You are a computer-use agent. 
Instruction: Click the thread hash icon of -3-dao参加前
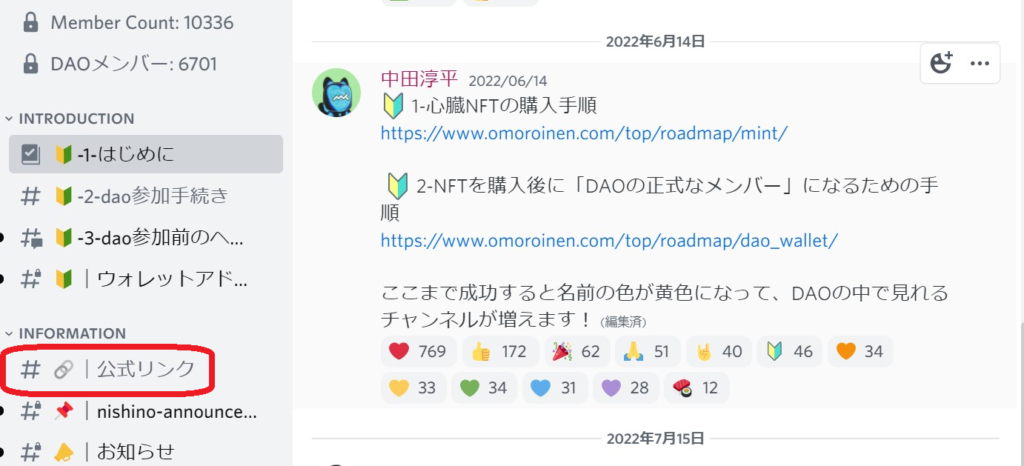tap(31, 238)
